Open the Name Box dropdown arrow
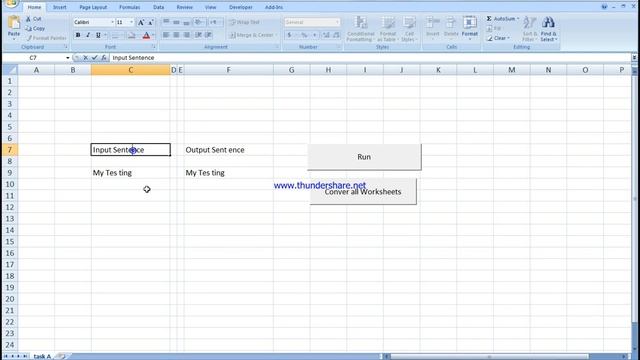Screen dimensions: 640x360 pos(67,58)
